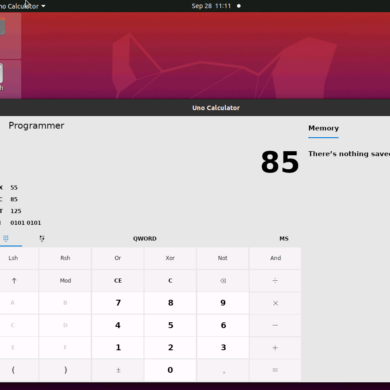Click digit 3 key
Image resolution: width=390 pixels, height=390 pixels.
click(223, 348)
